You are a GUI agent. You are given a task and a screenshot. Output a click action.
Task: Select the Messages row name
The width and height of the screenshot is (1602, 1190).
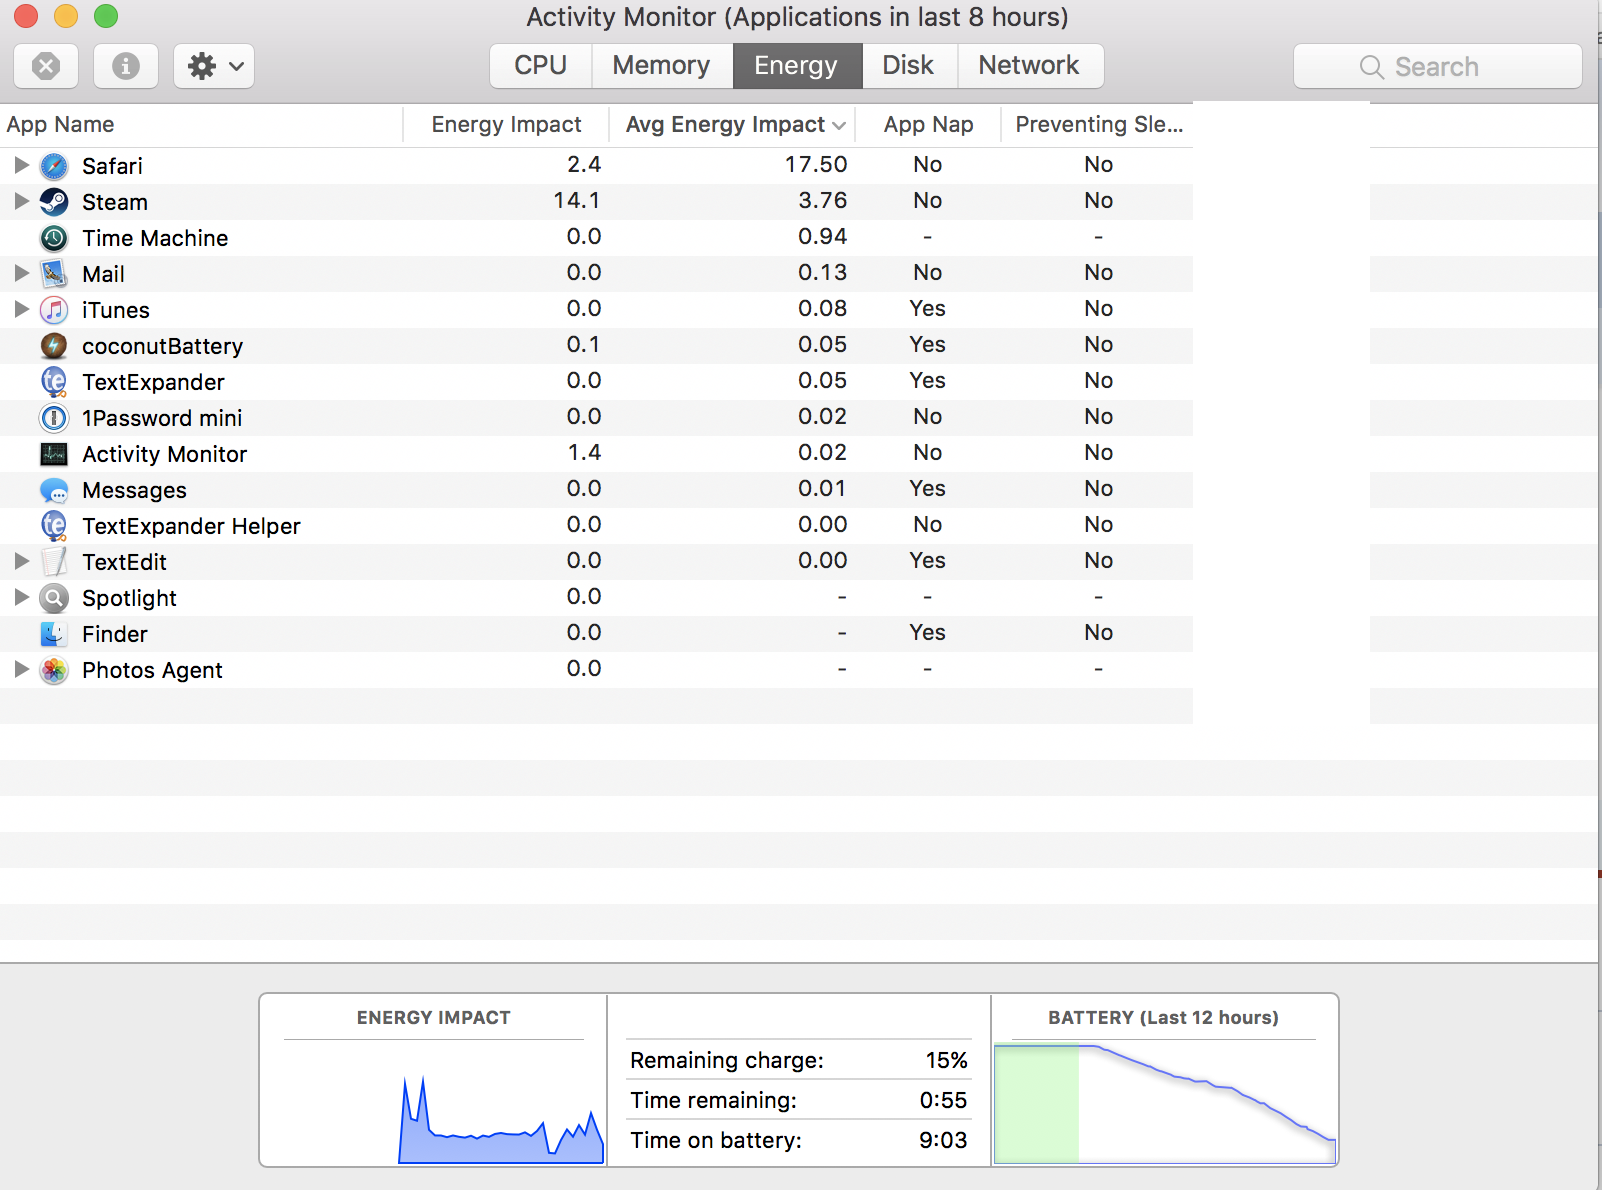click(x=134, y=490)
